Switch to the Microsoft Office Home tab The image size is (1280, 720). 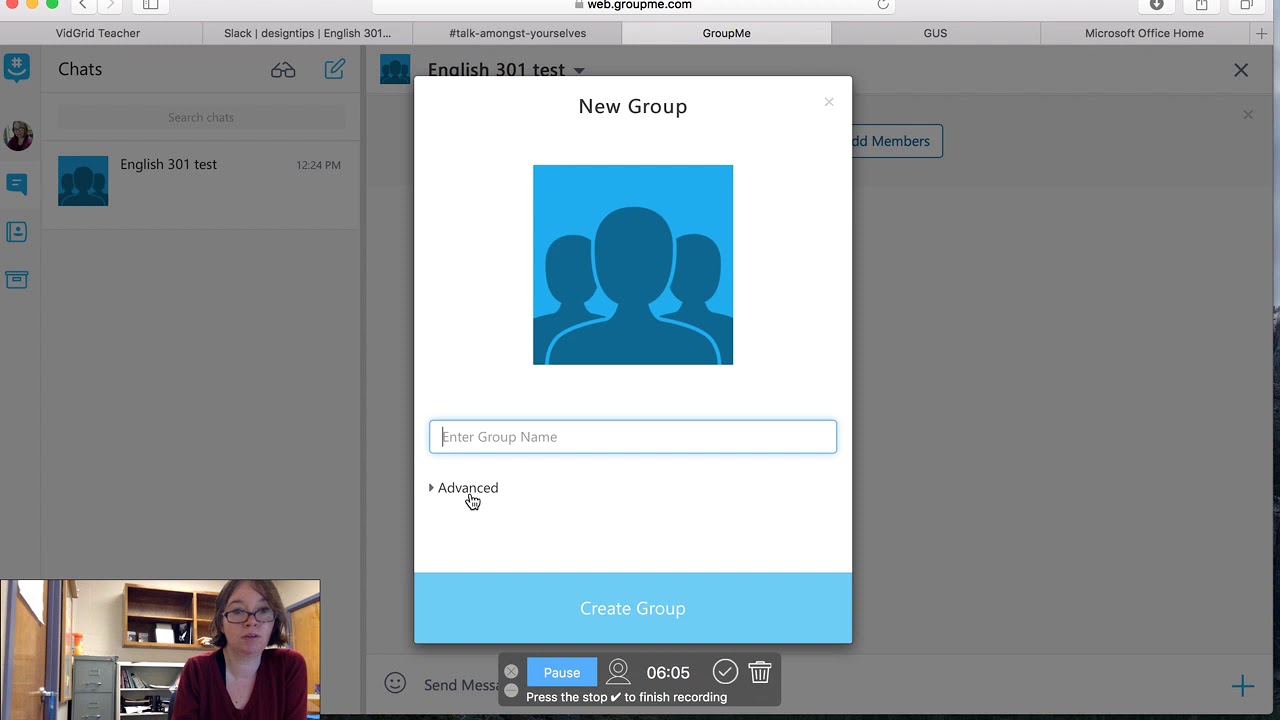pyautogui.click(x=1144, y=33)
